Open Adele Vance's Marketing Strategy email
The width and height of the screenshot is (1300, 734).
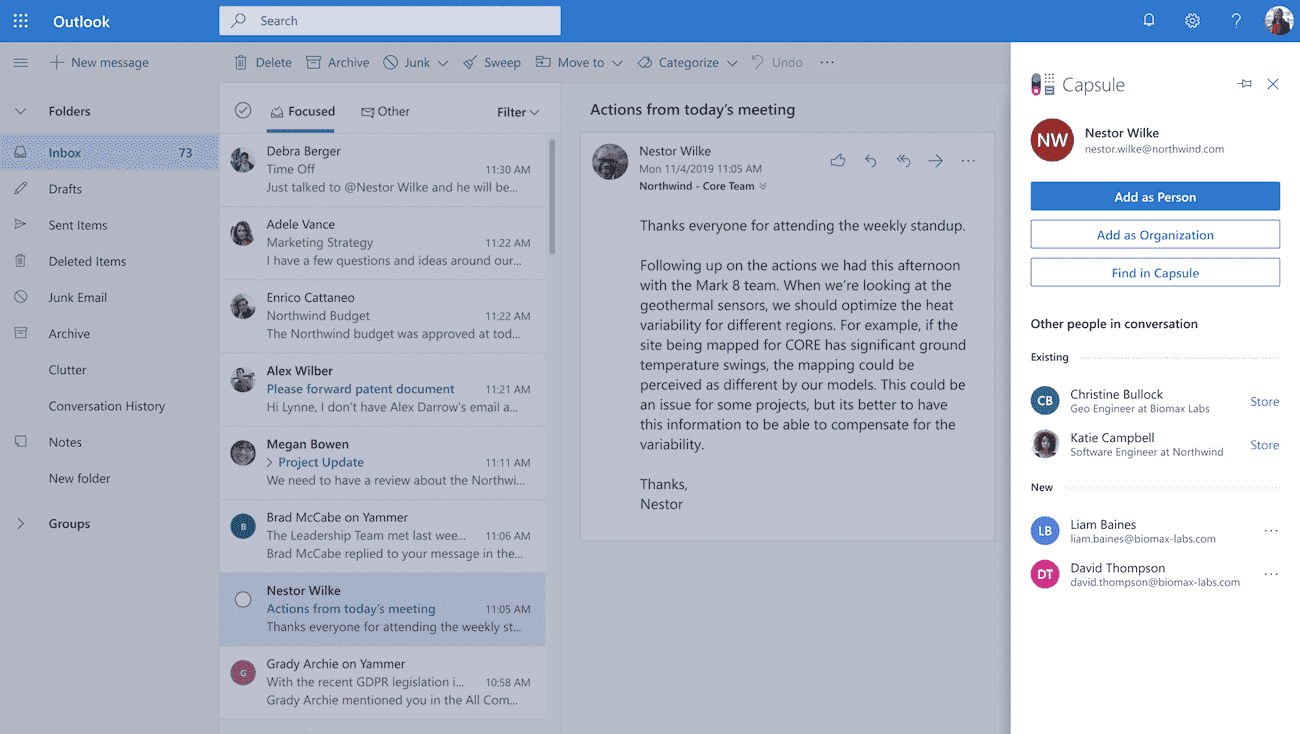pyautogui.click(x=383, y=243)
